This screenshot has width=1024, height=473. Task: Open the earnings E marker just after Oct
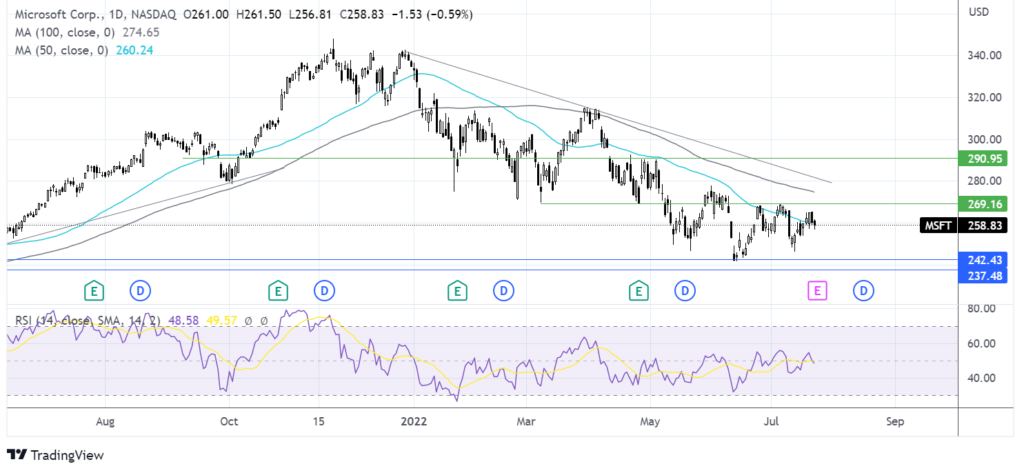277,290
